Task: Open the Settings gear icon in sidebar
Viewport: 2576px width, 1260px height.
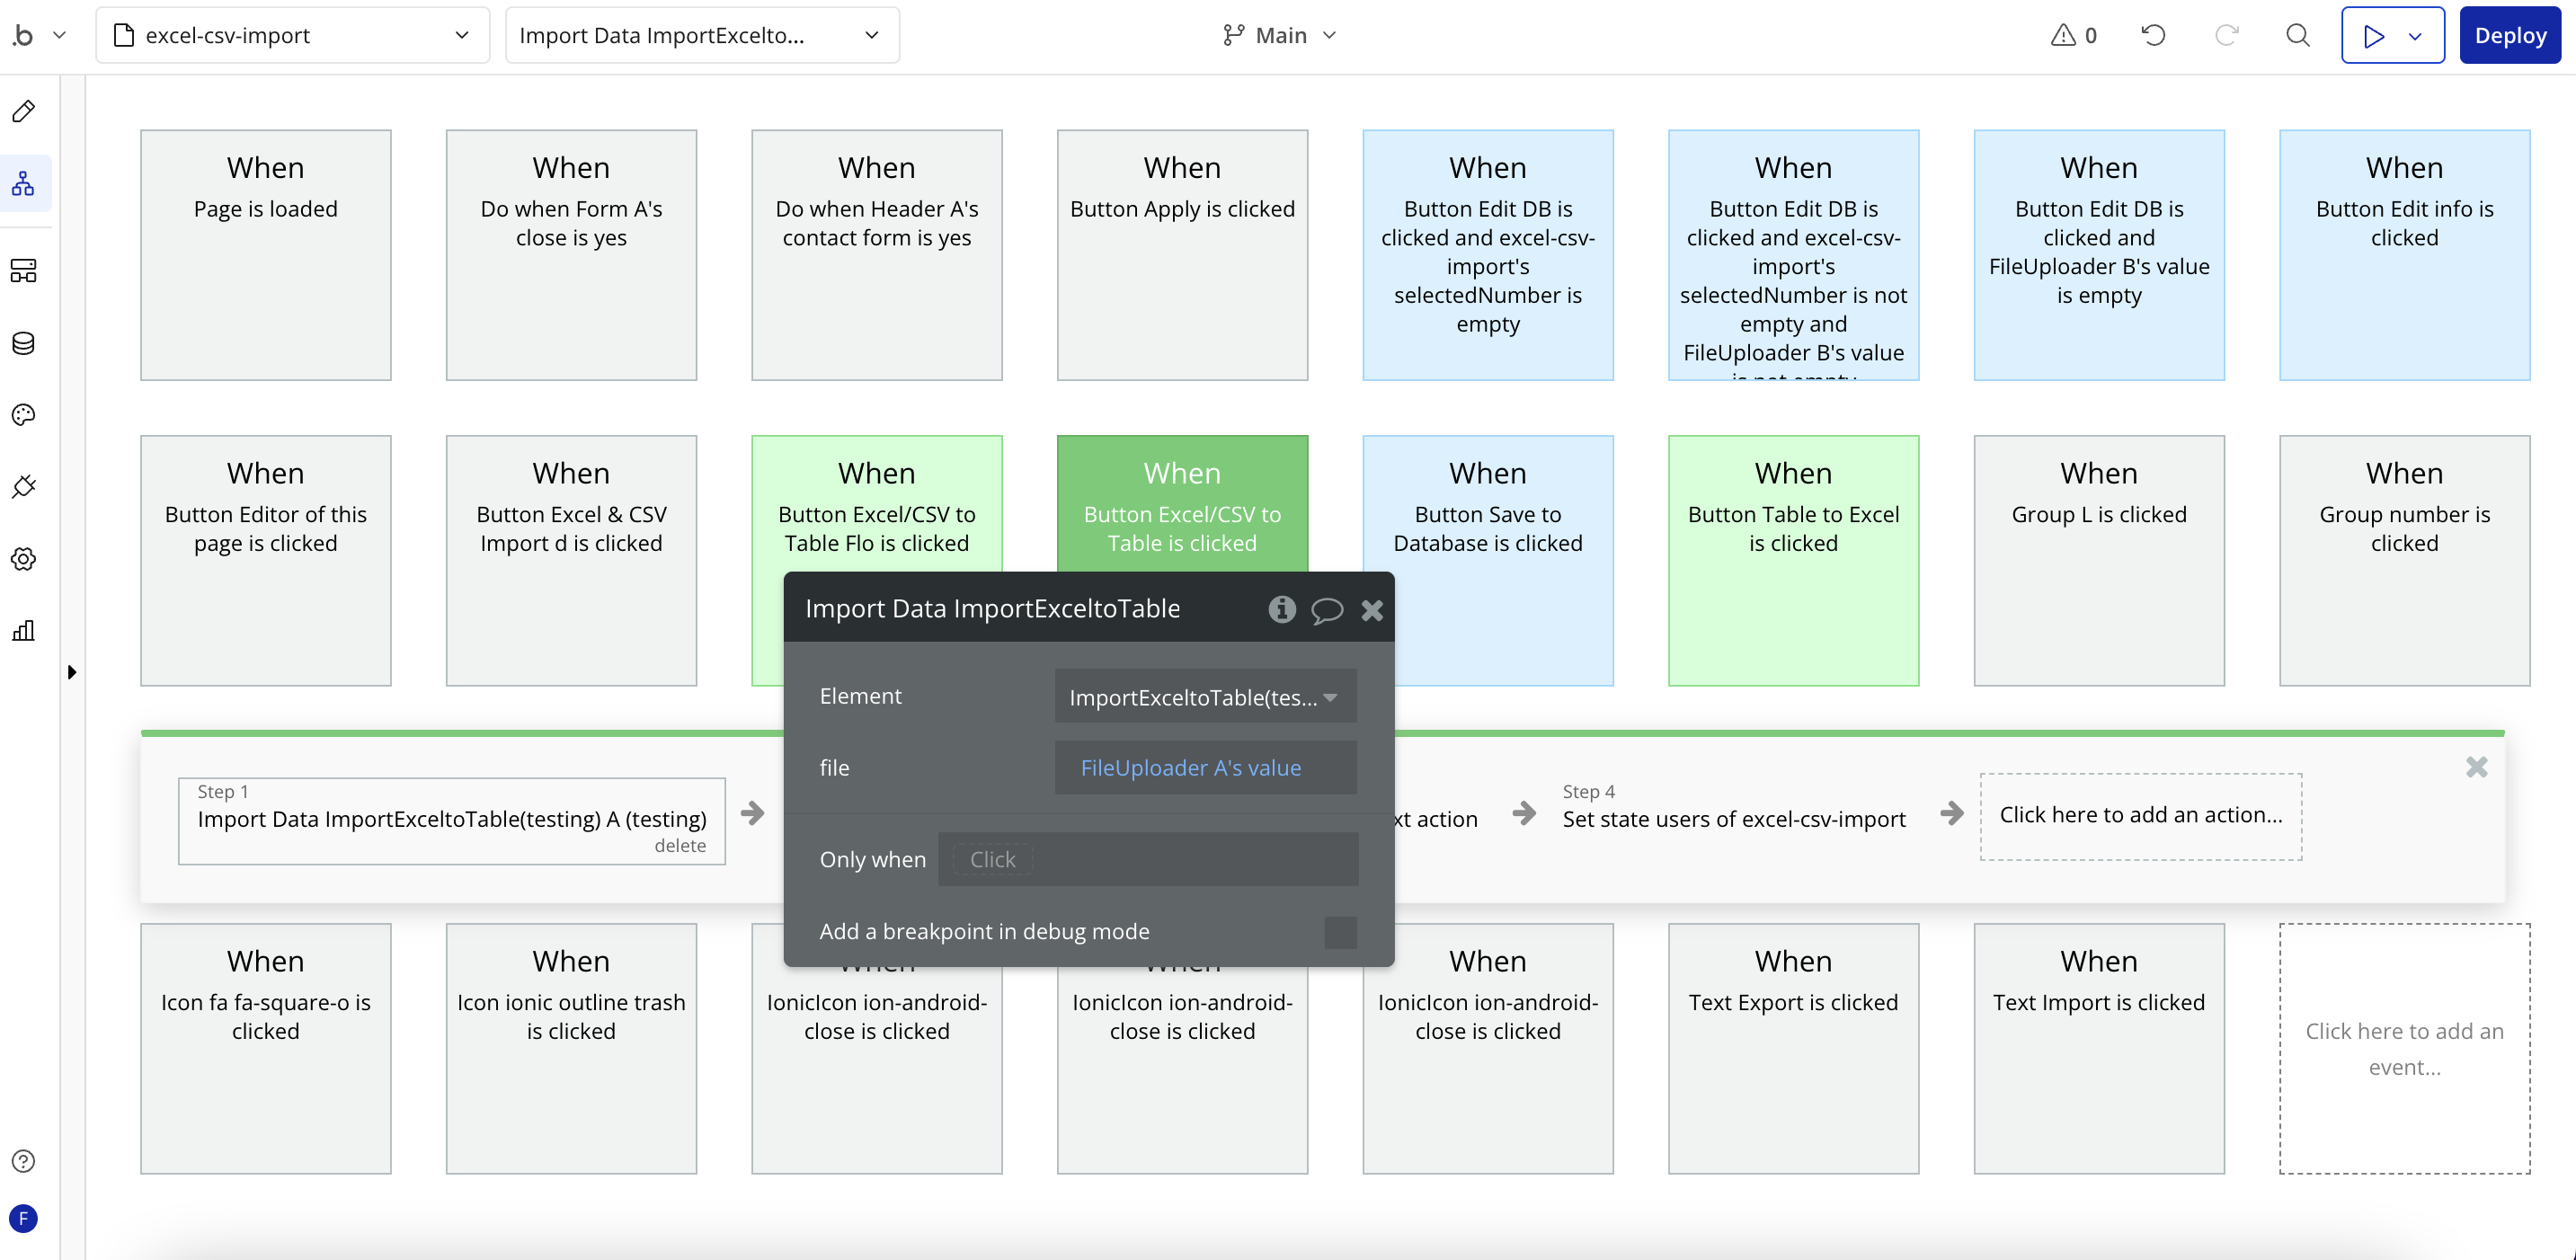Action: [24, 559]
